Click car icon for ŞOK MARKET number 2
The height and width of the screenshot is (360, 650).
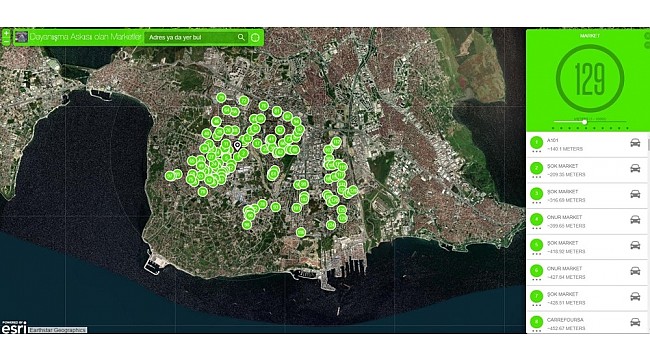[x=635, y=168]
